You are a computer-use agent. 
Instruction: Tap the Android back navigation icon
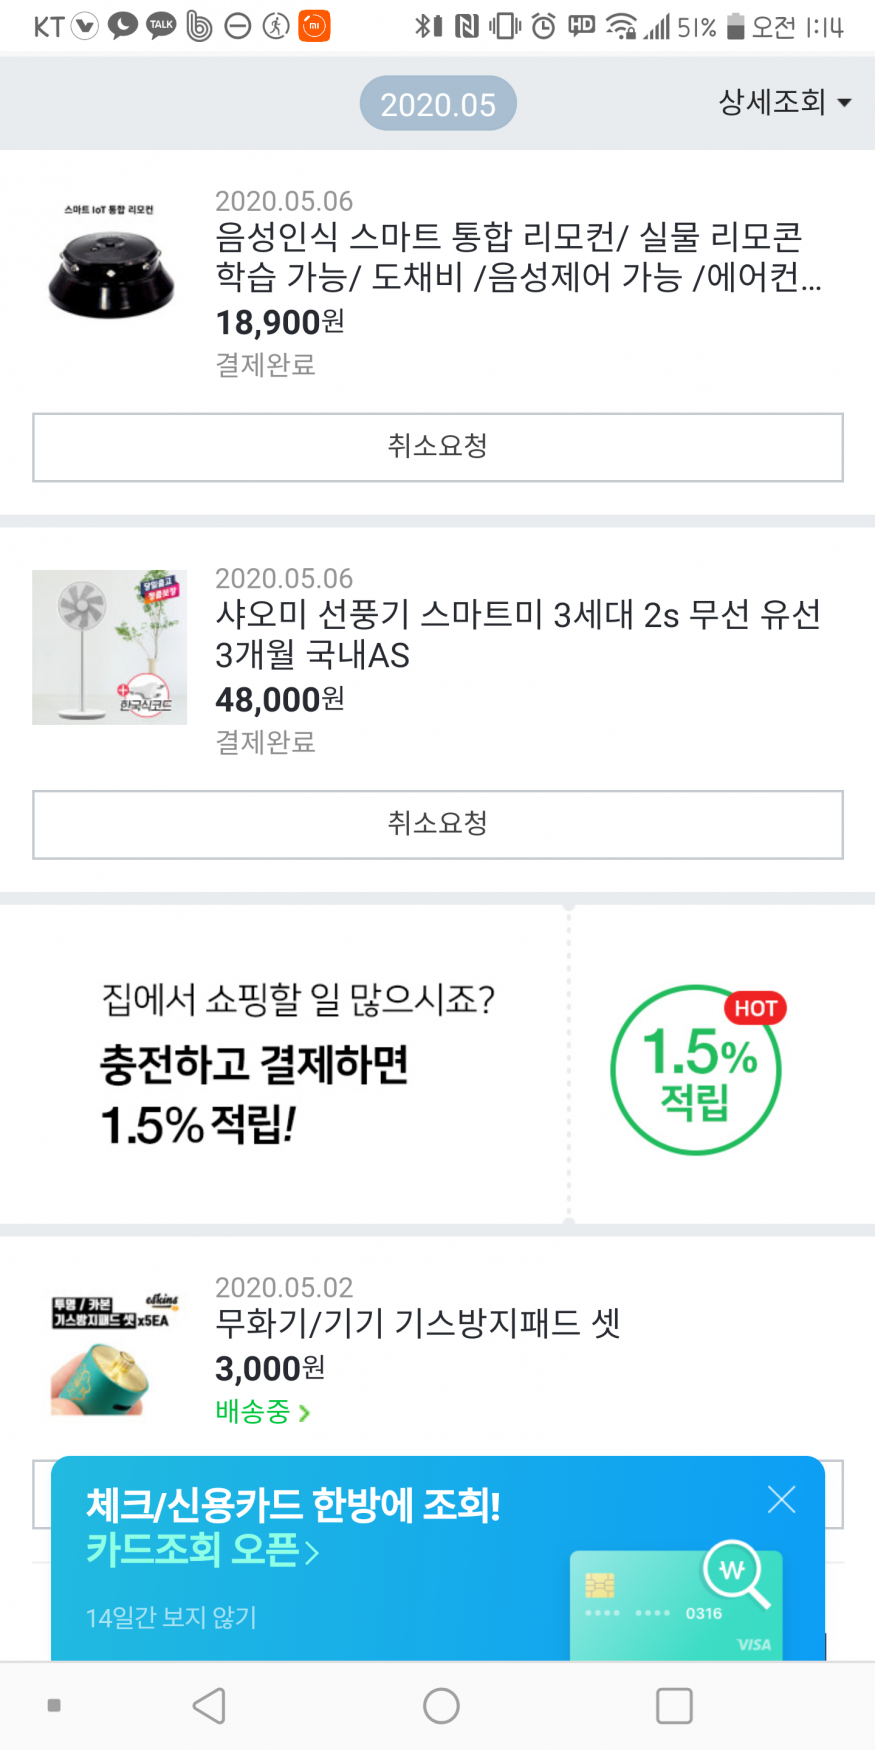tap(209, 1705)
